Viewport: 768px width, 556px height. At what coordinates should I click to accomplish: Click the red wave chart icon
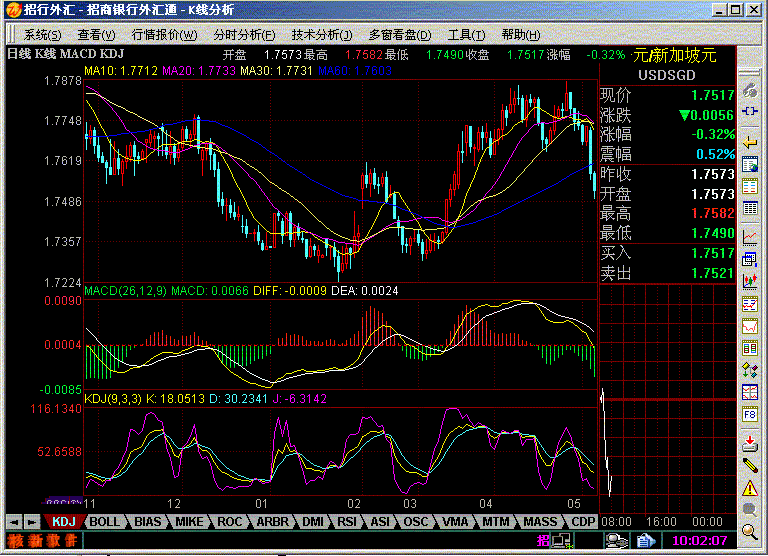[x=750, y=326]
